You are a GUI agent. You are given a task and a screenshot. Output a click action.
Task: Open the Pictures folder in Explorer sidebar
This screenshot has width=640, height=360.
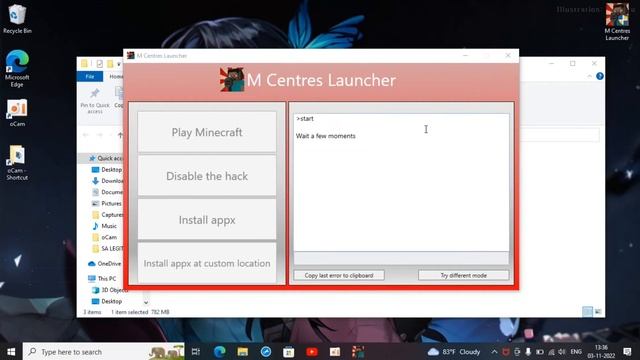pos(107,203)
